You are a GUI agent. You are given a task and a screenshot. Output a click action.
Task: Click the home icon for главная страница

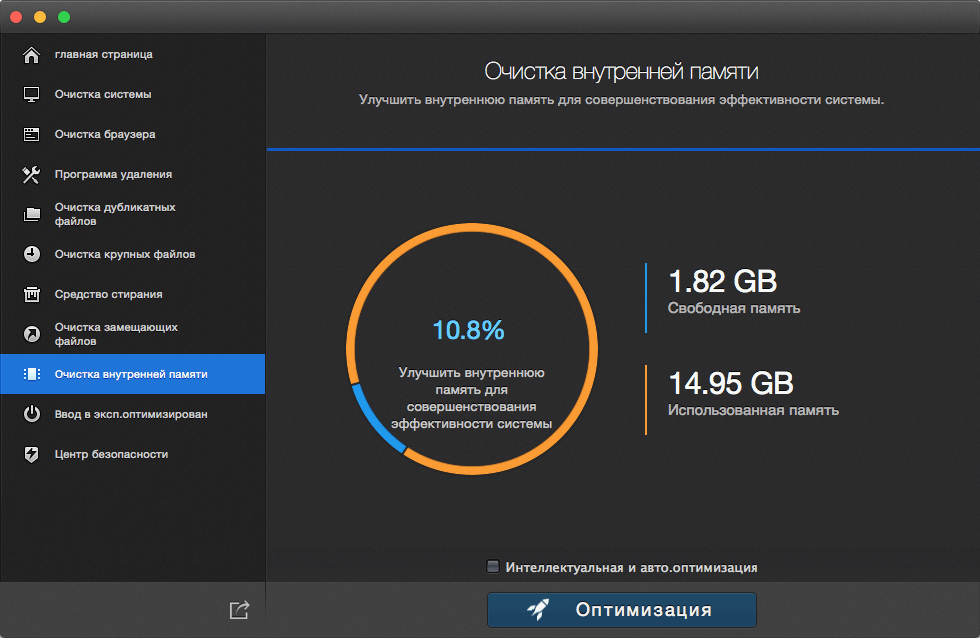[31, 55]
